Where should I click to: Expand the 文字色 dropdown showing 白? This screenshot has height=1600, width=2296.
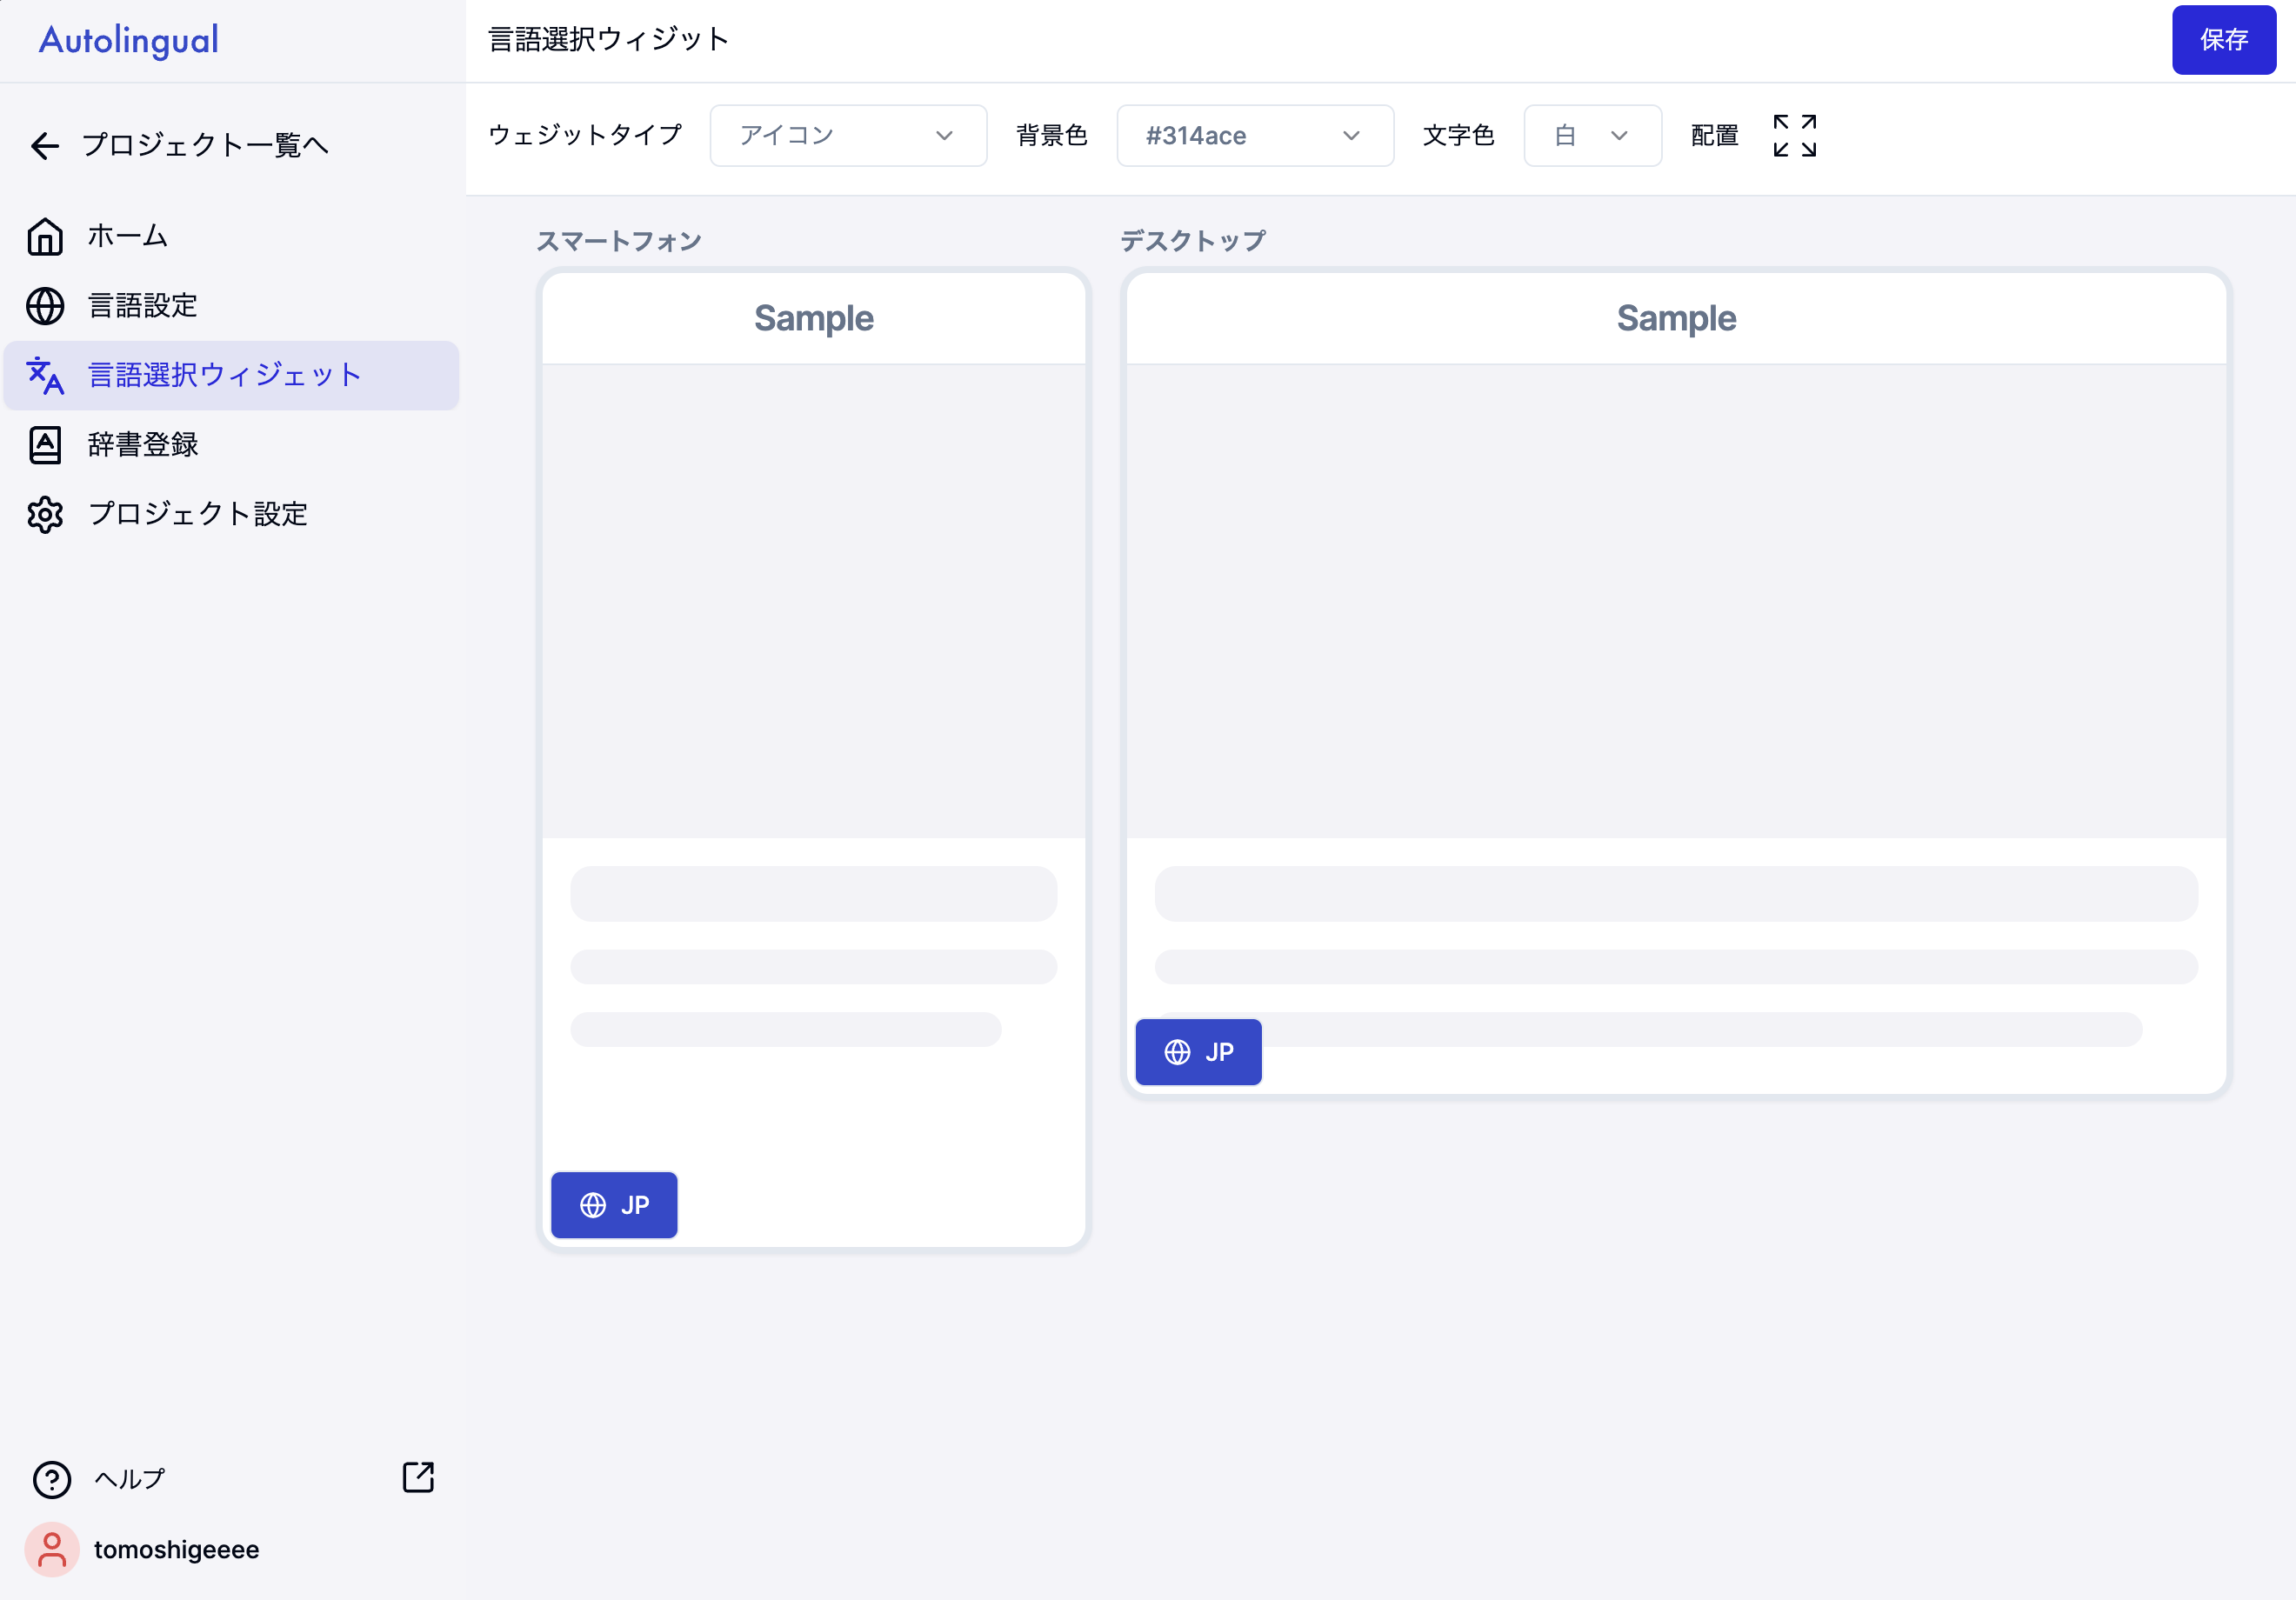click(x=1591, y=135)
